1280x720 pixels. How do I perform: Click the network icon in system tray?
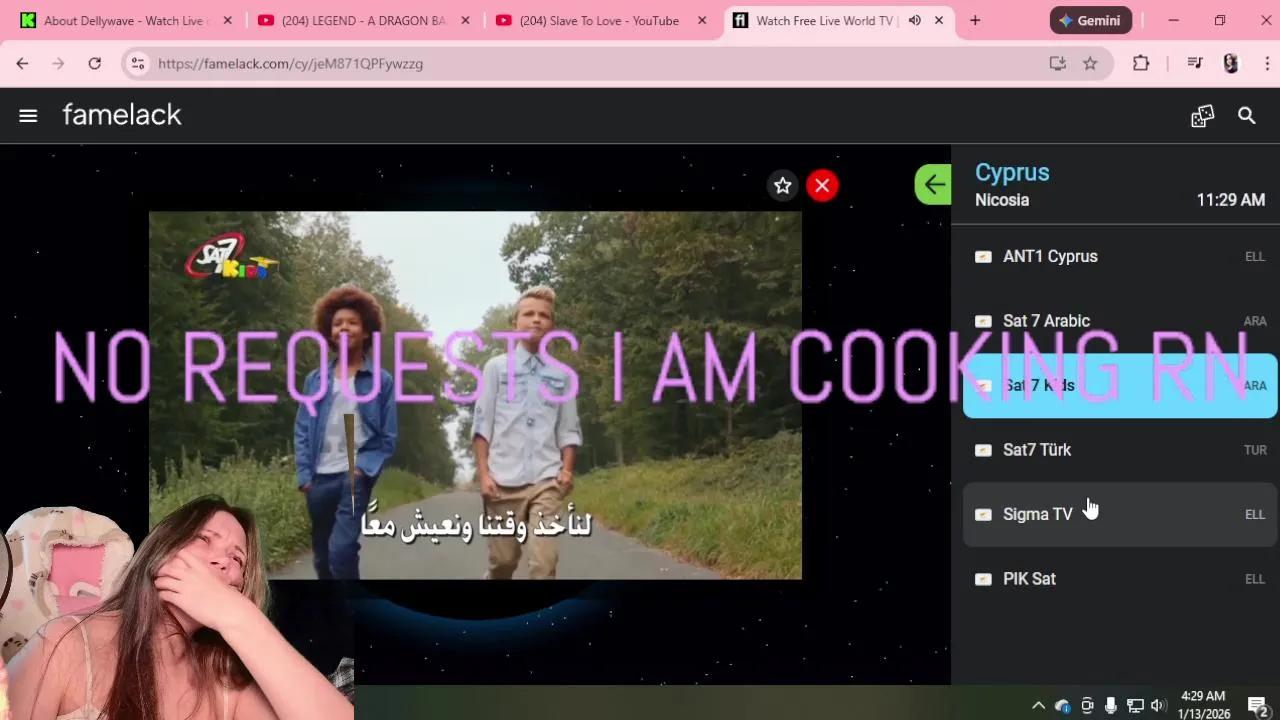[1135, 705]
